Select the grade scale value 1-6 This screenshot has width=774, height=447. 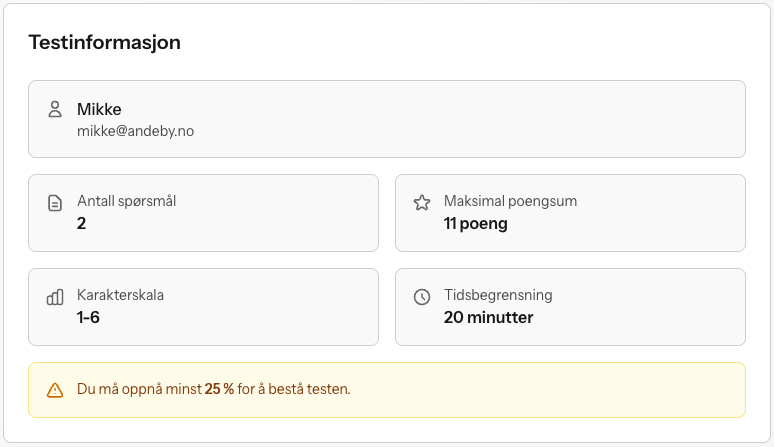[x=88, y=317]
